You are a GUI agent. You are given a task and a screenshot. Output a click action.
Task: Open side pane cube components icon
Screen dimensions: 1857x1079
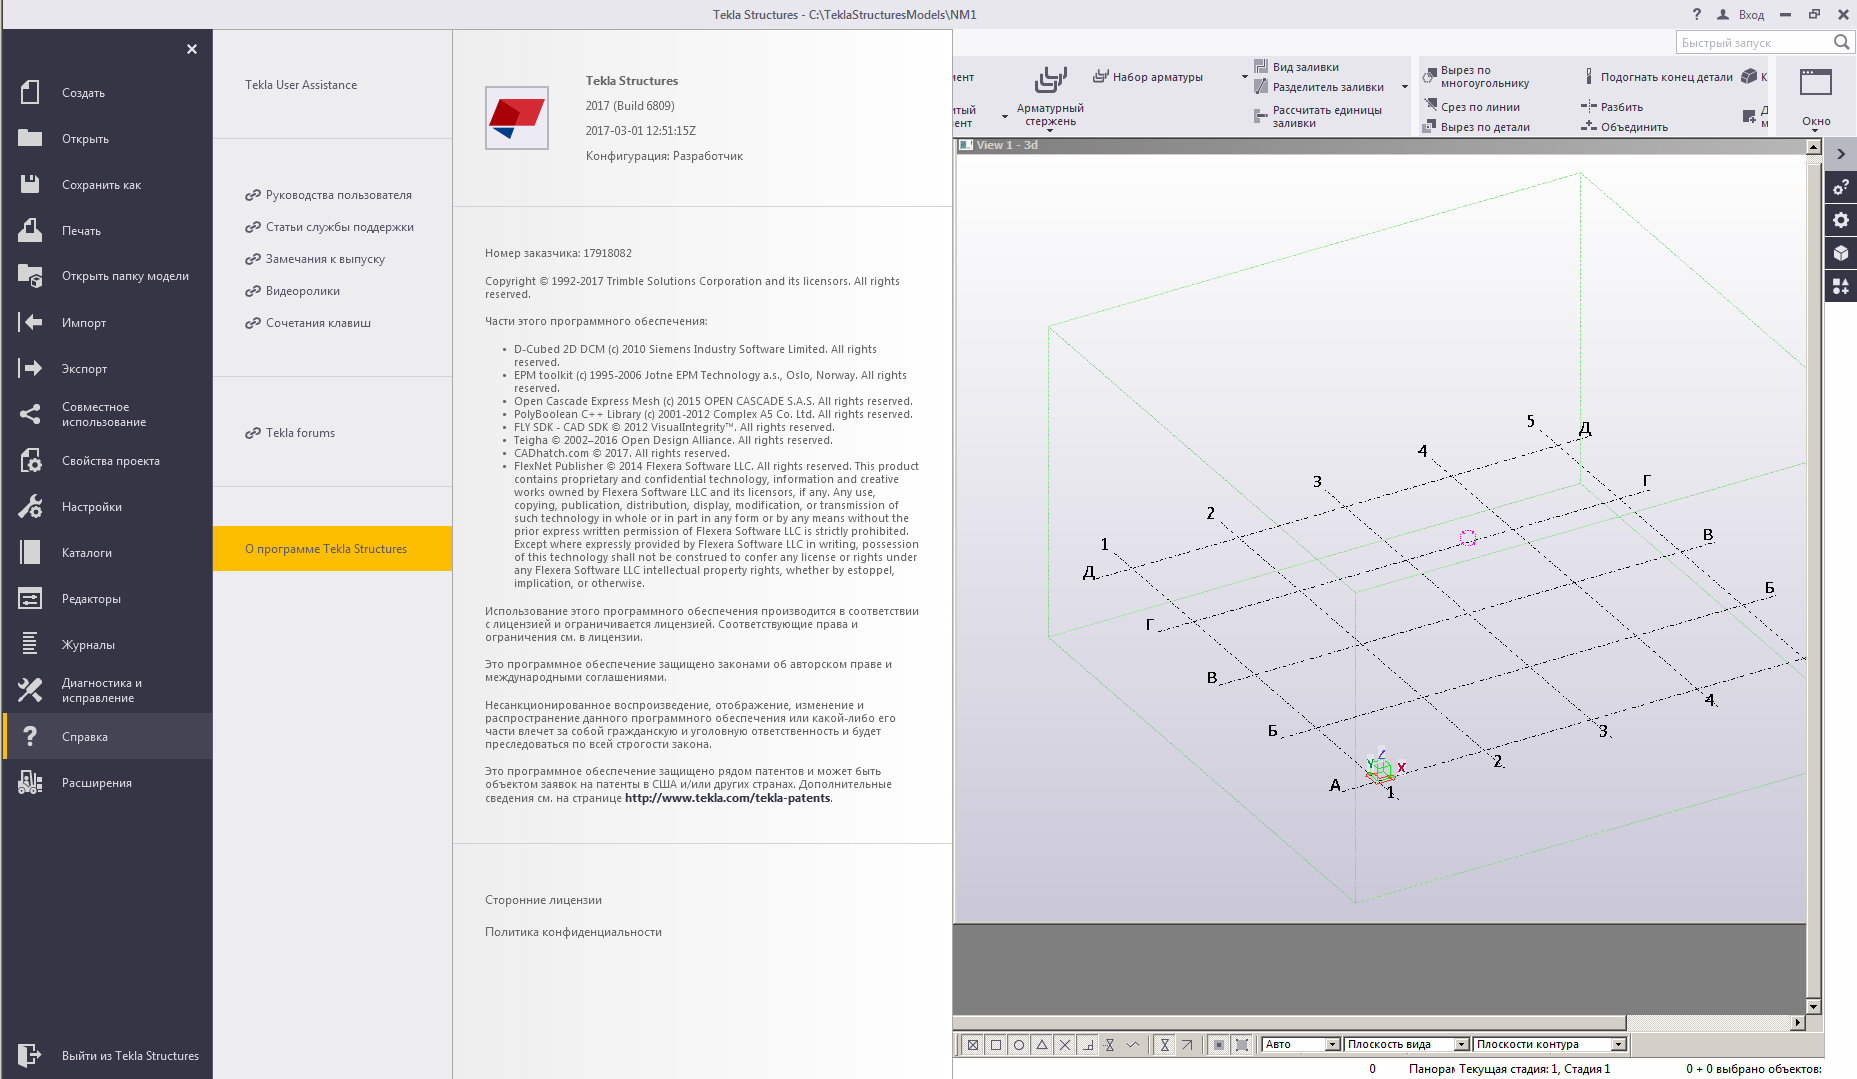[1841, 253]
